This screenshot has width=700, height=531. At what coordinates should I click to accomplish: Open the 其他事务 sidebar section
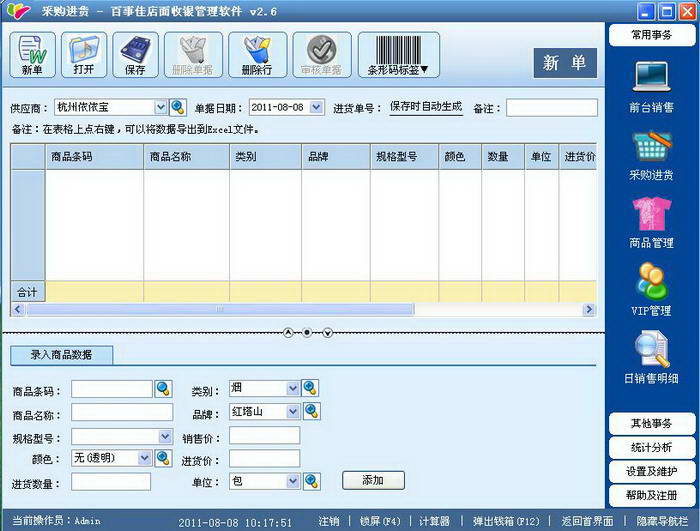pos(652,423)
